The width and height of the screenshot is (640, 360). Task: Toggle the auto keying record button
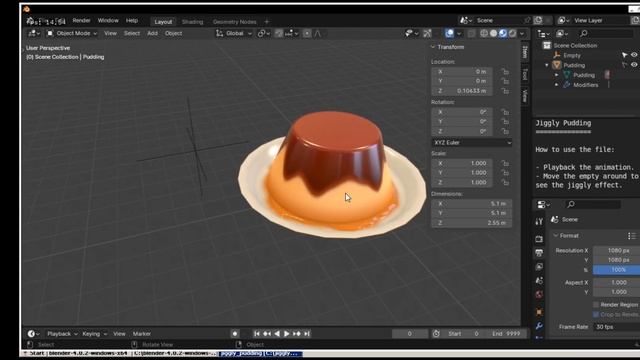click(x=235, y=334)
